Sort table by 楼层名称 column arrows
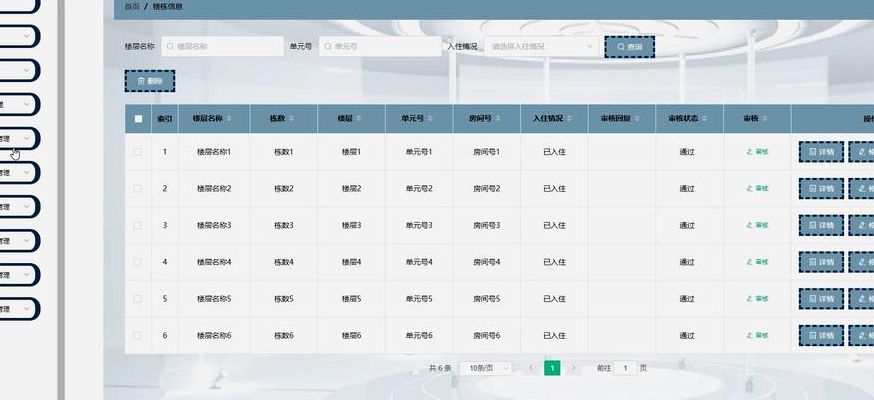The width and height of the screenshot is (874, 400). [x=229, y=119]
